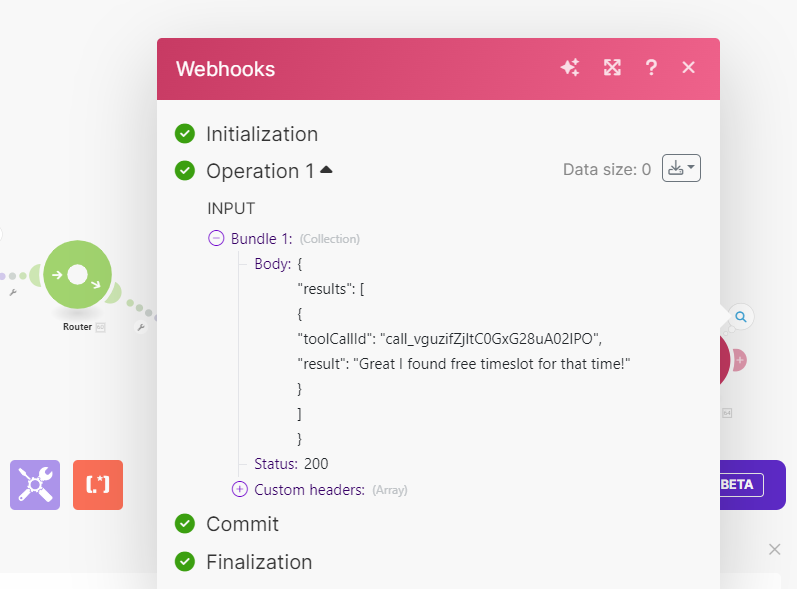The height and width of the screenshot is (589, 797).
Task: Collapse Bundle 1 collection with minus icon
Action: coord(216,238)
